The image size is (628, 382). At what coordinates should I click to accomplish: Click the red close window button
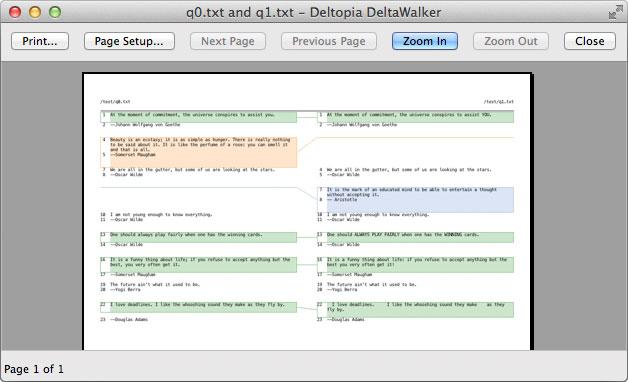15,12
